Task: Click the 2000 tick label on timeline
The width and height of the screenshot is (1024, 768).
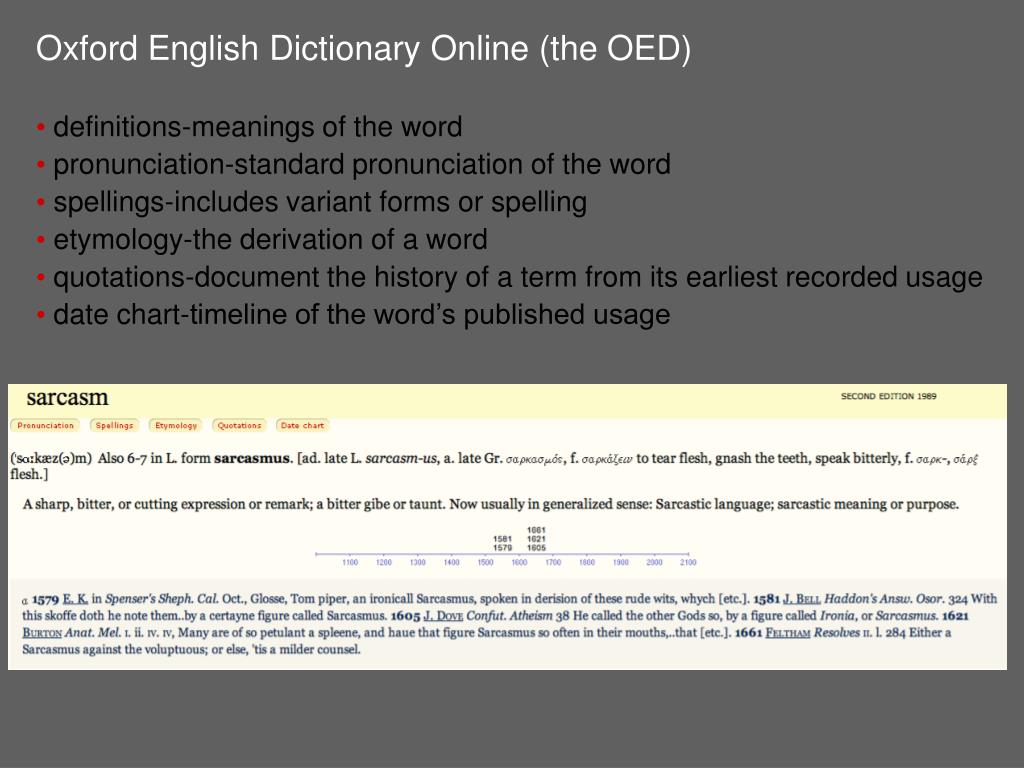Action: pos(654,562)
